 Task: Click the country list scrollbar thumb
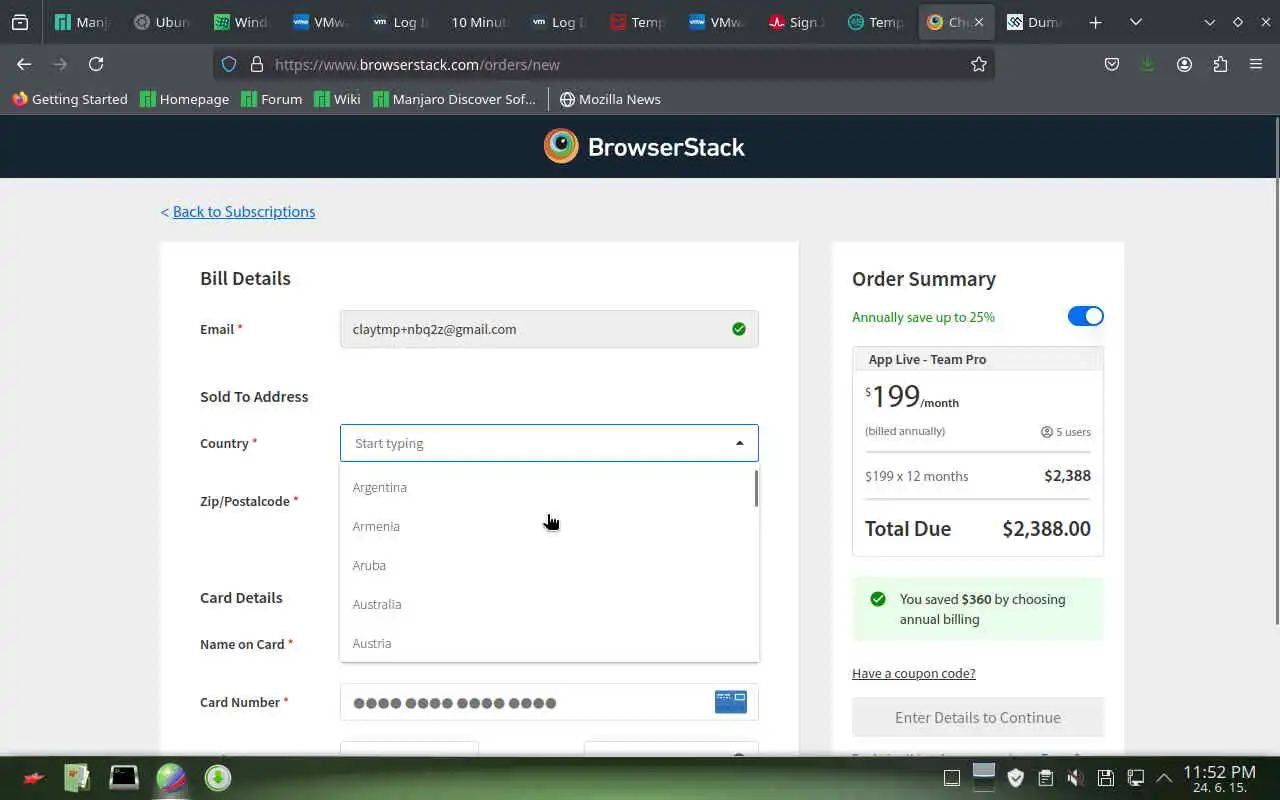point(756,488)
